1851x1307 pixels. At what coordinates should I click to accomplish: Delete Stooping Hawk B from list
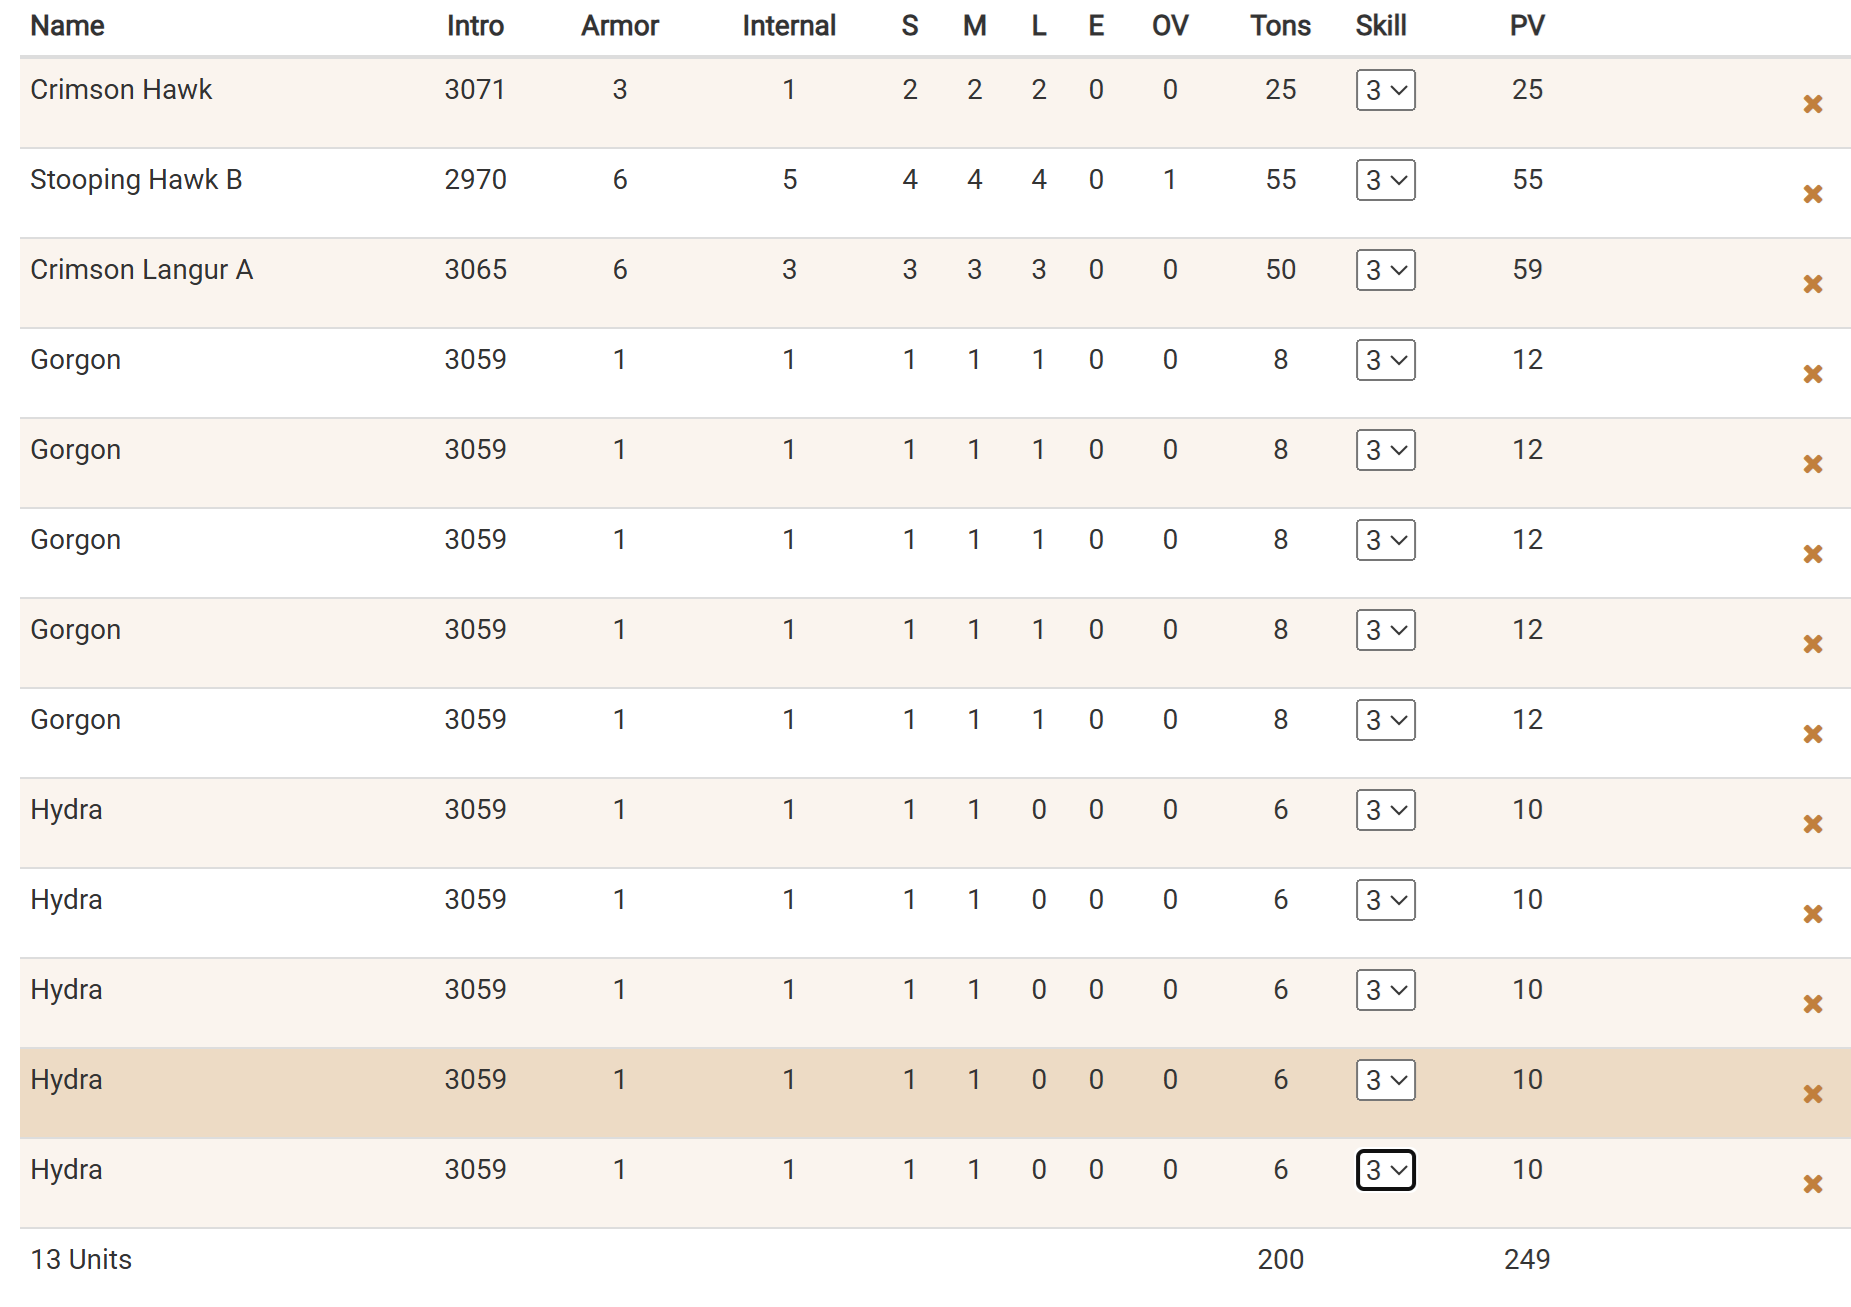coord(1812,194)
